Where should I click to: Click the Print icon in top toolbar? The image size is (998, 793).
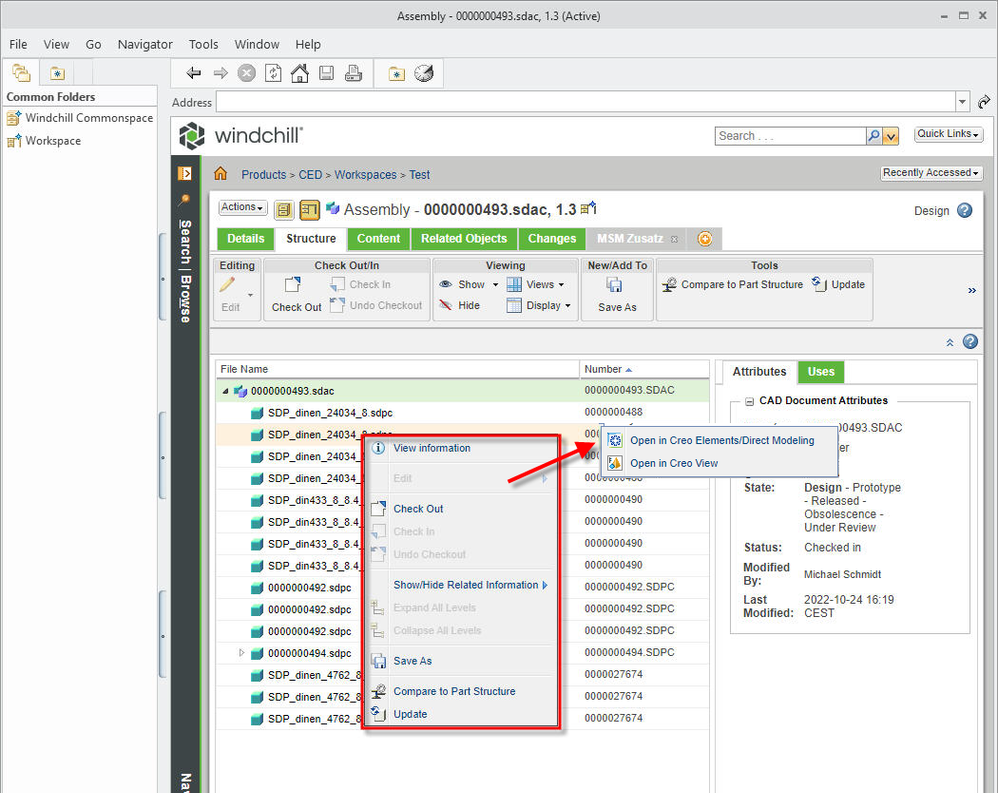click(x=352, y=73)
